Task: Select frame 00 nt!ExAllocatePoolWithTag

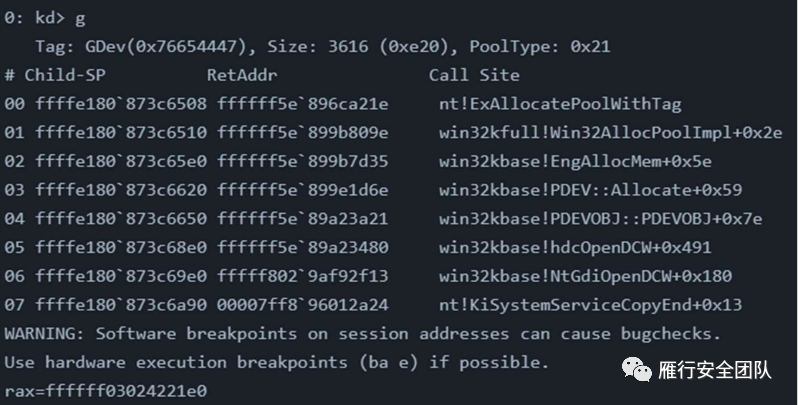Action: coord(343,104)
